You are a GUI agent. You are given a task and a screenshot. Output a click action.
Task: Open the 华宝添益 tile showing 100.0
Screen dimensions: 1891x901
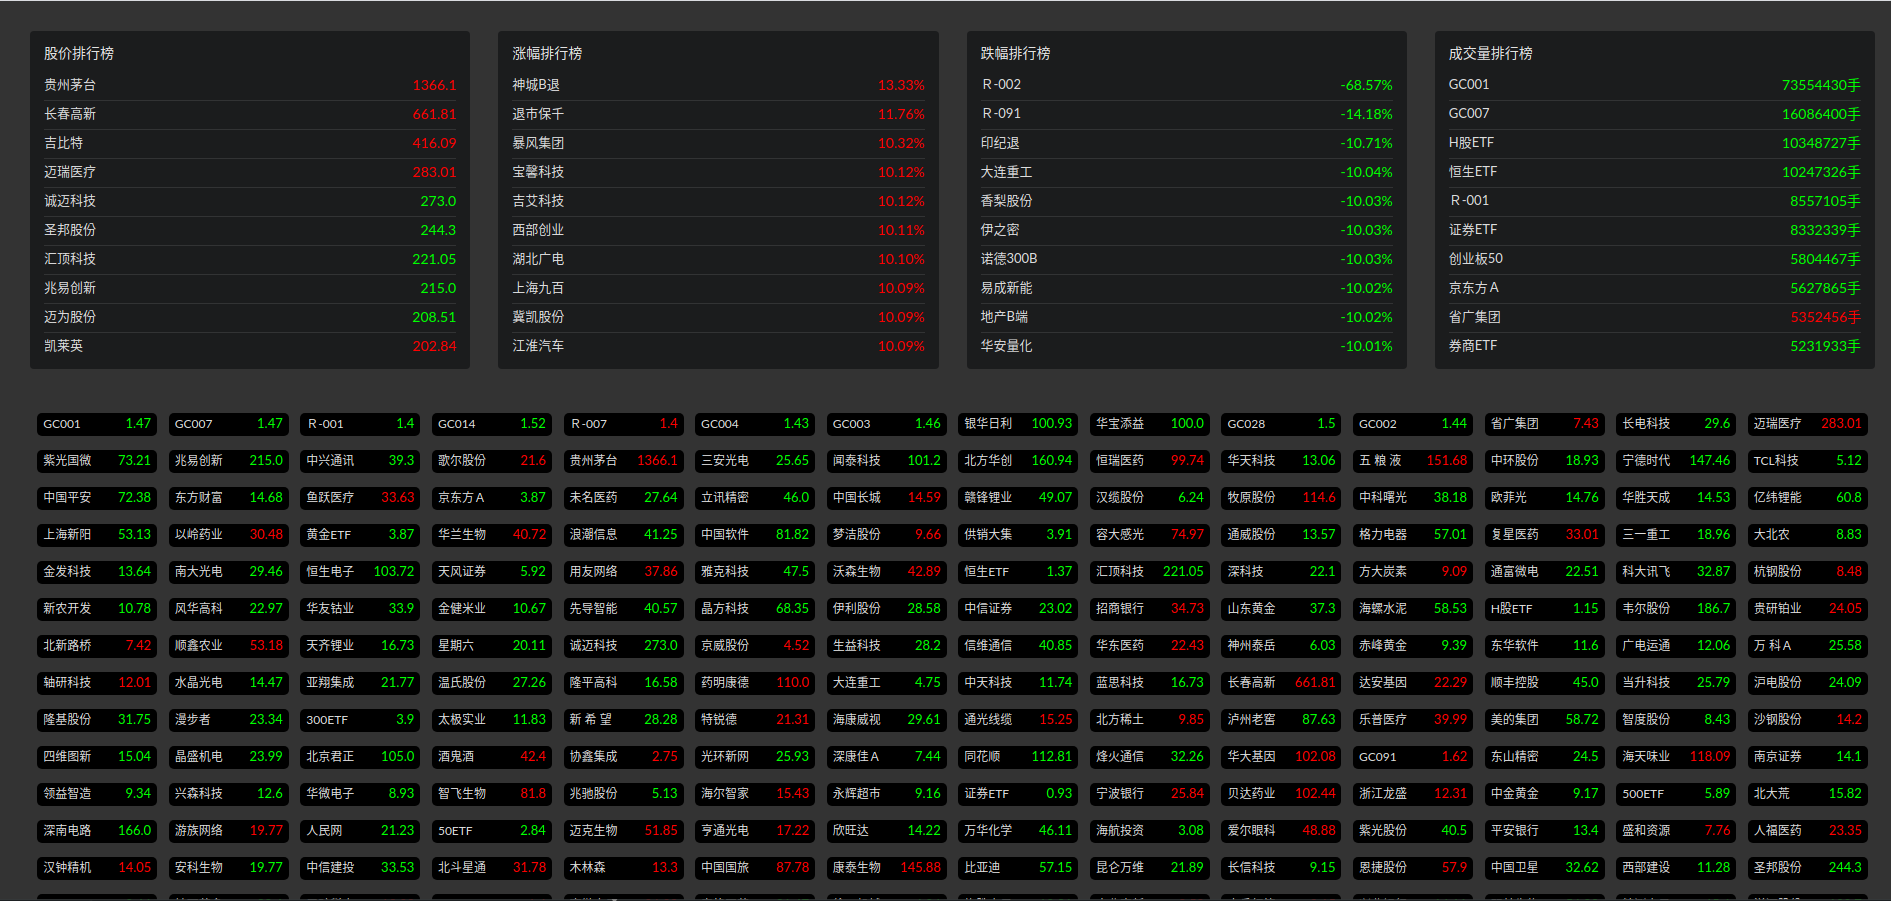[1150, 424]
